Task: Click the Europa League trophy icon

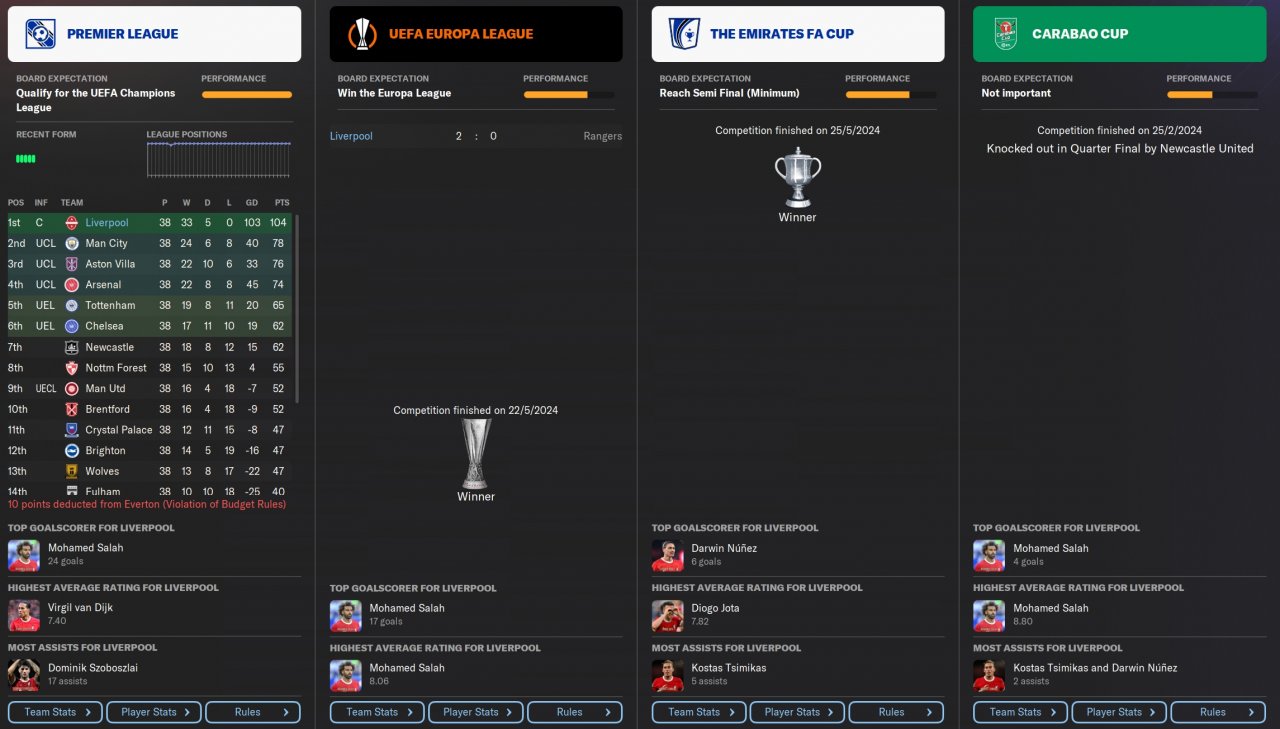Action: click(476, 453)
